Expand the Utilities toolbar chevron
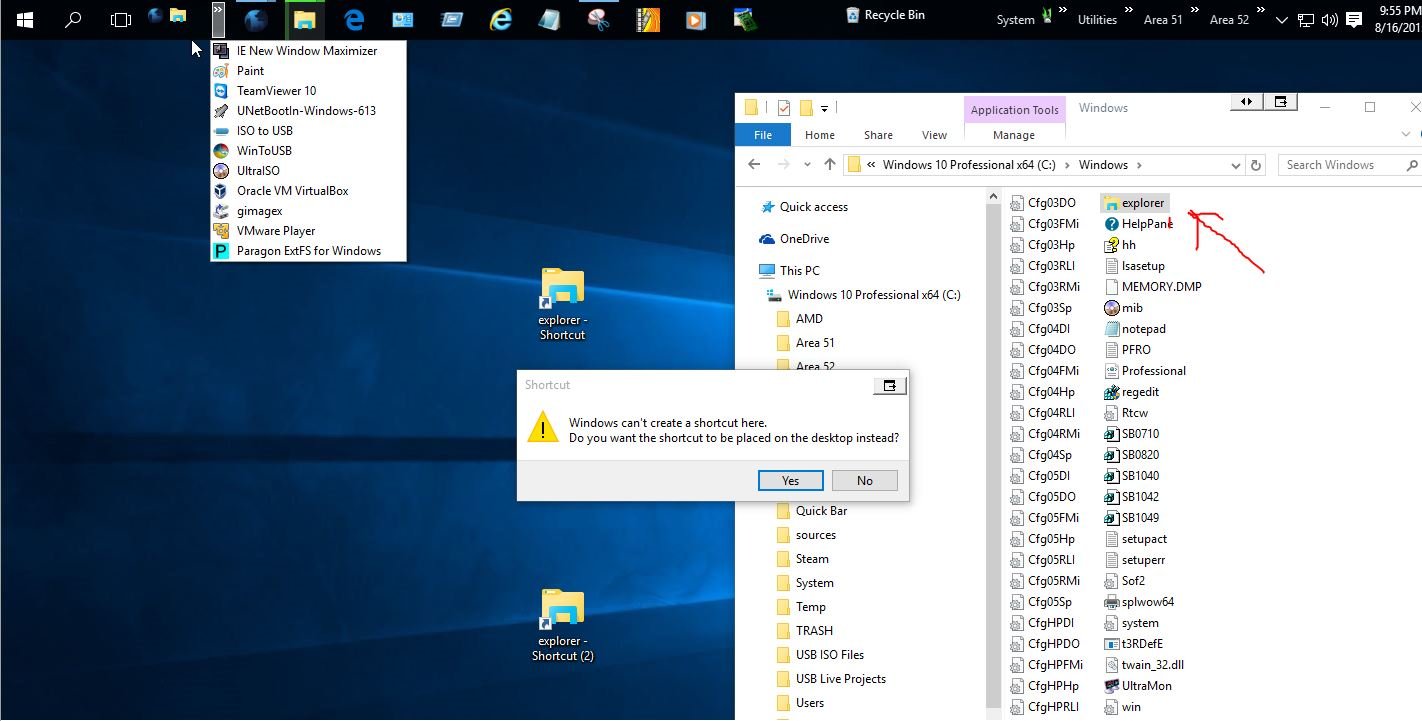 coord(1130,12)
